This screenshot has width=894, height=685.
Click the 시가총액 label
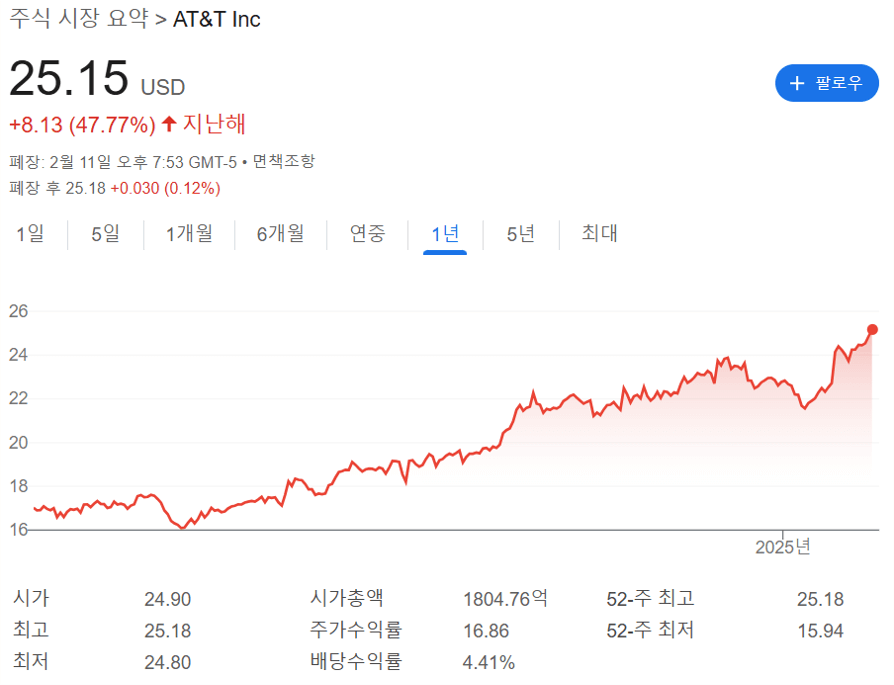point(347,598)
